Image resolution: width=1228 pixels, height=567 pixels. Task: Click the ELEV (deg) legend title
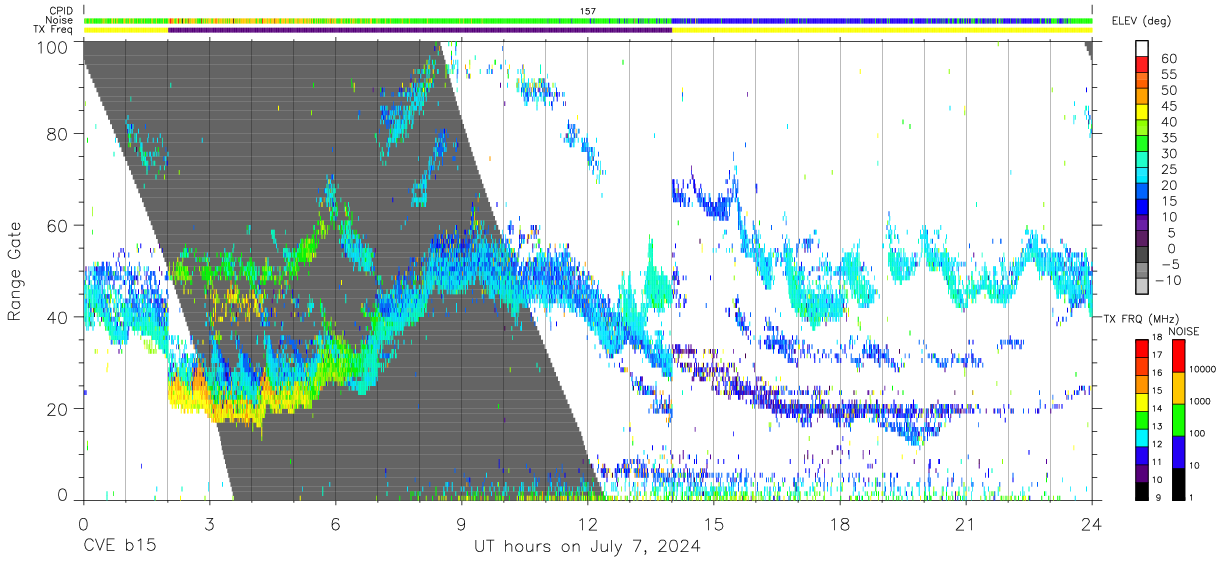[x=1142, y=21]
